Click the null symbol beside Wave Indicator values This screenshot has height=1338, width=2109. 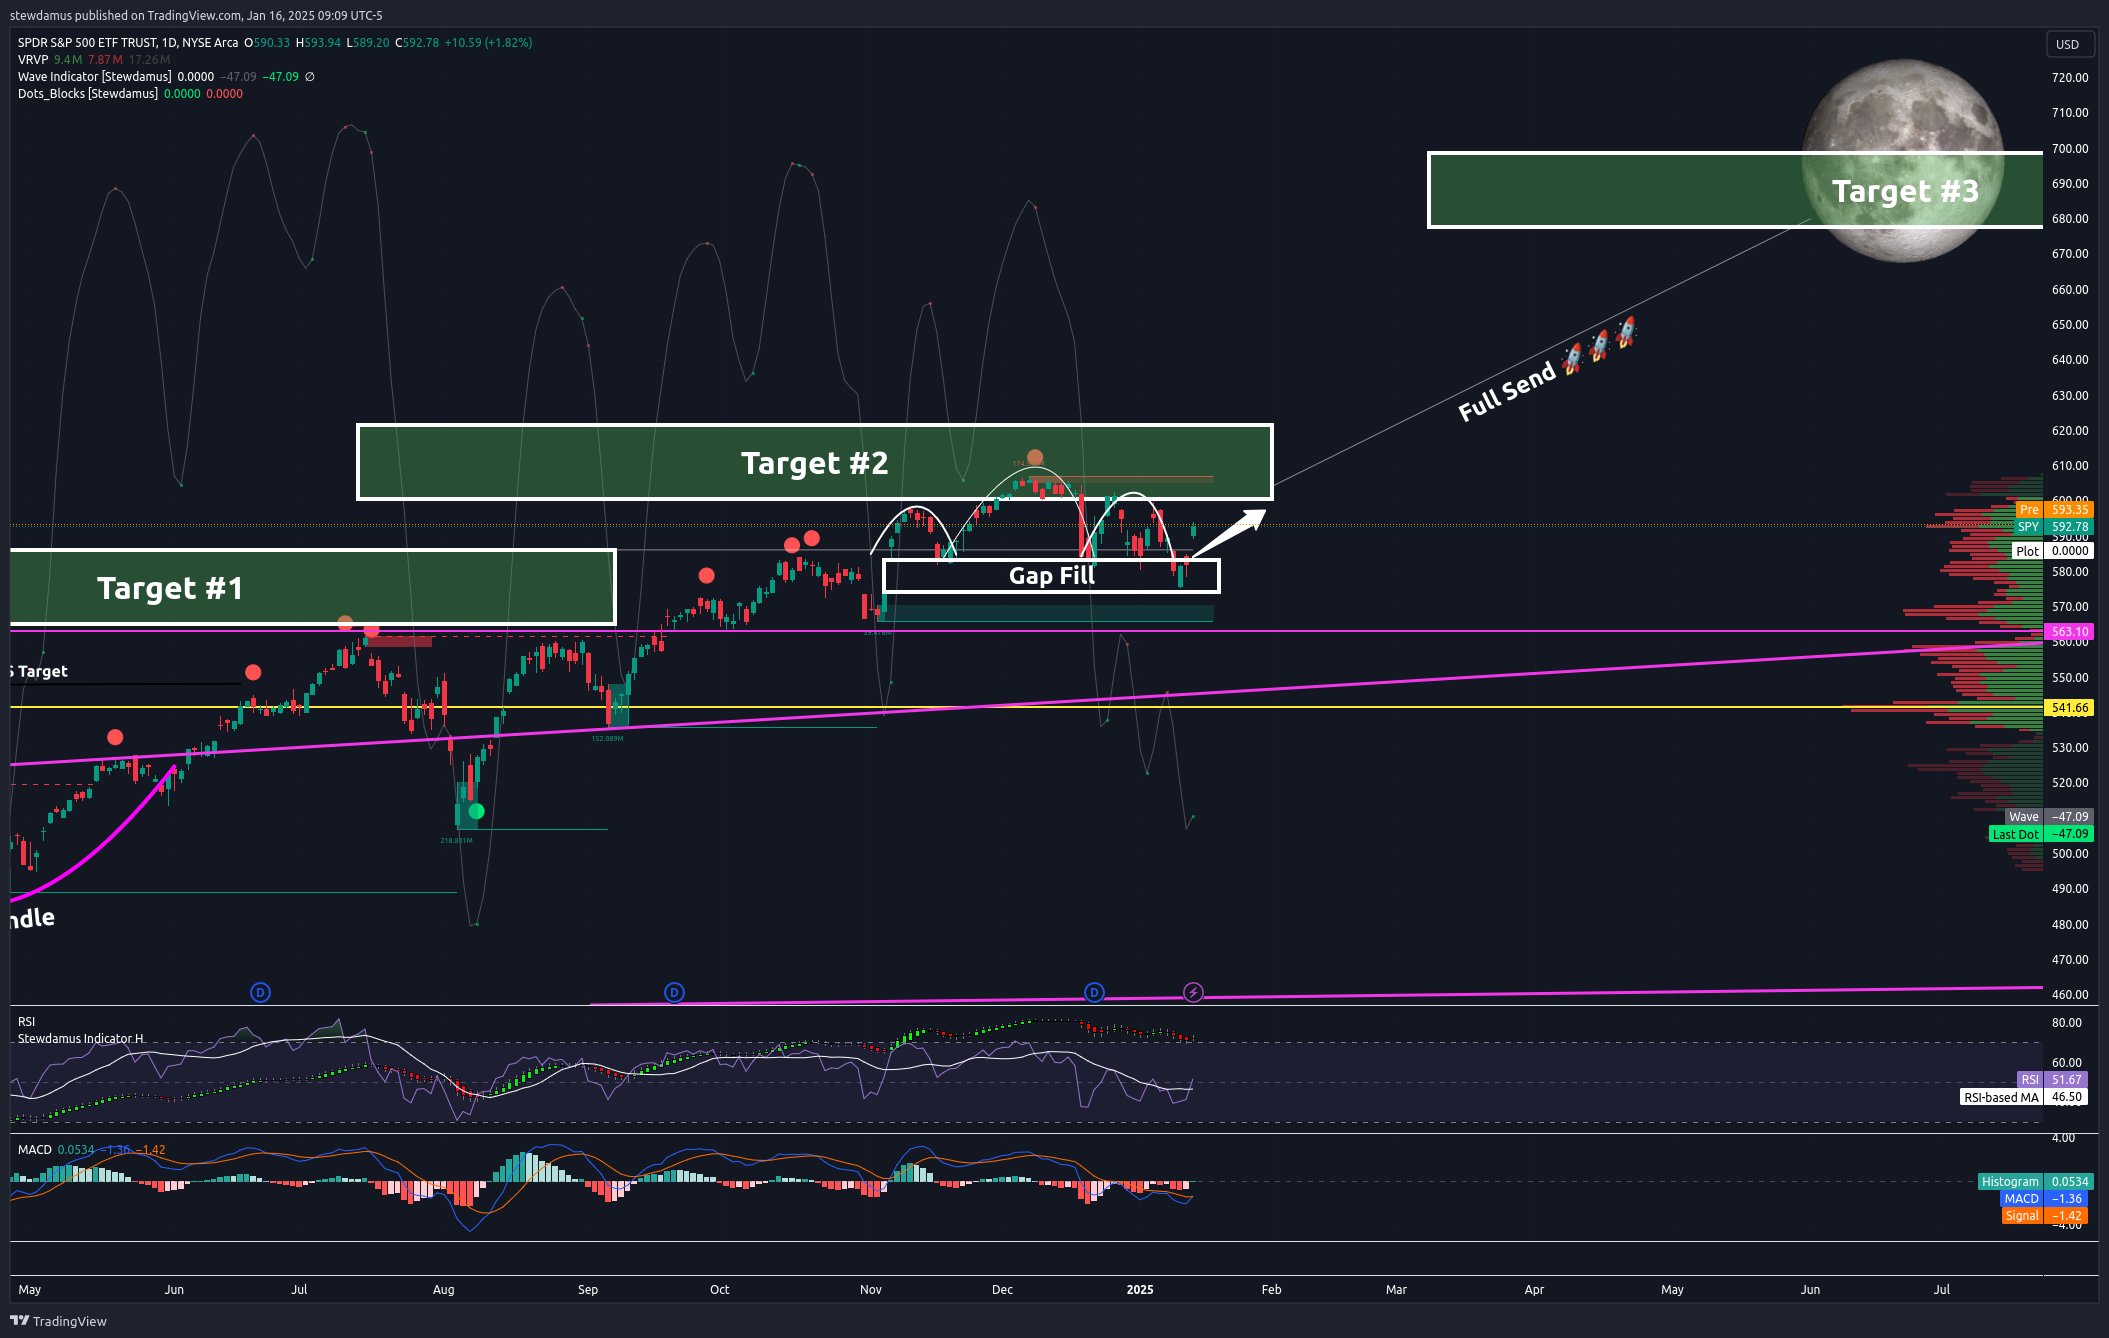pyautogui.click(x=310, y=77)
